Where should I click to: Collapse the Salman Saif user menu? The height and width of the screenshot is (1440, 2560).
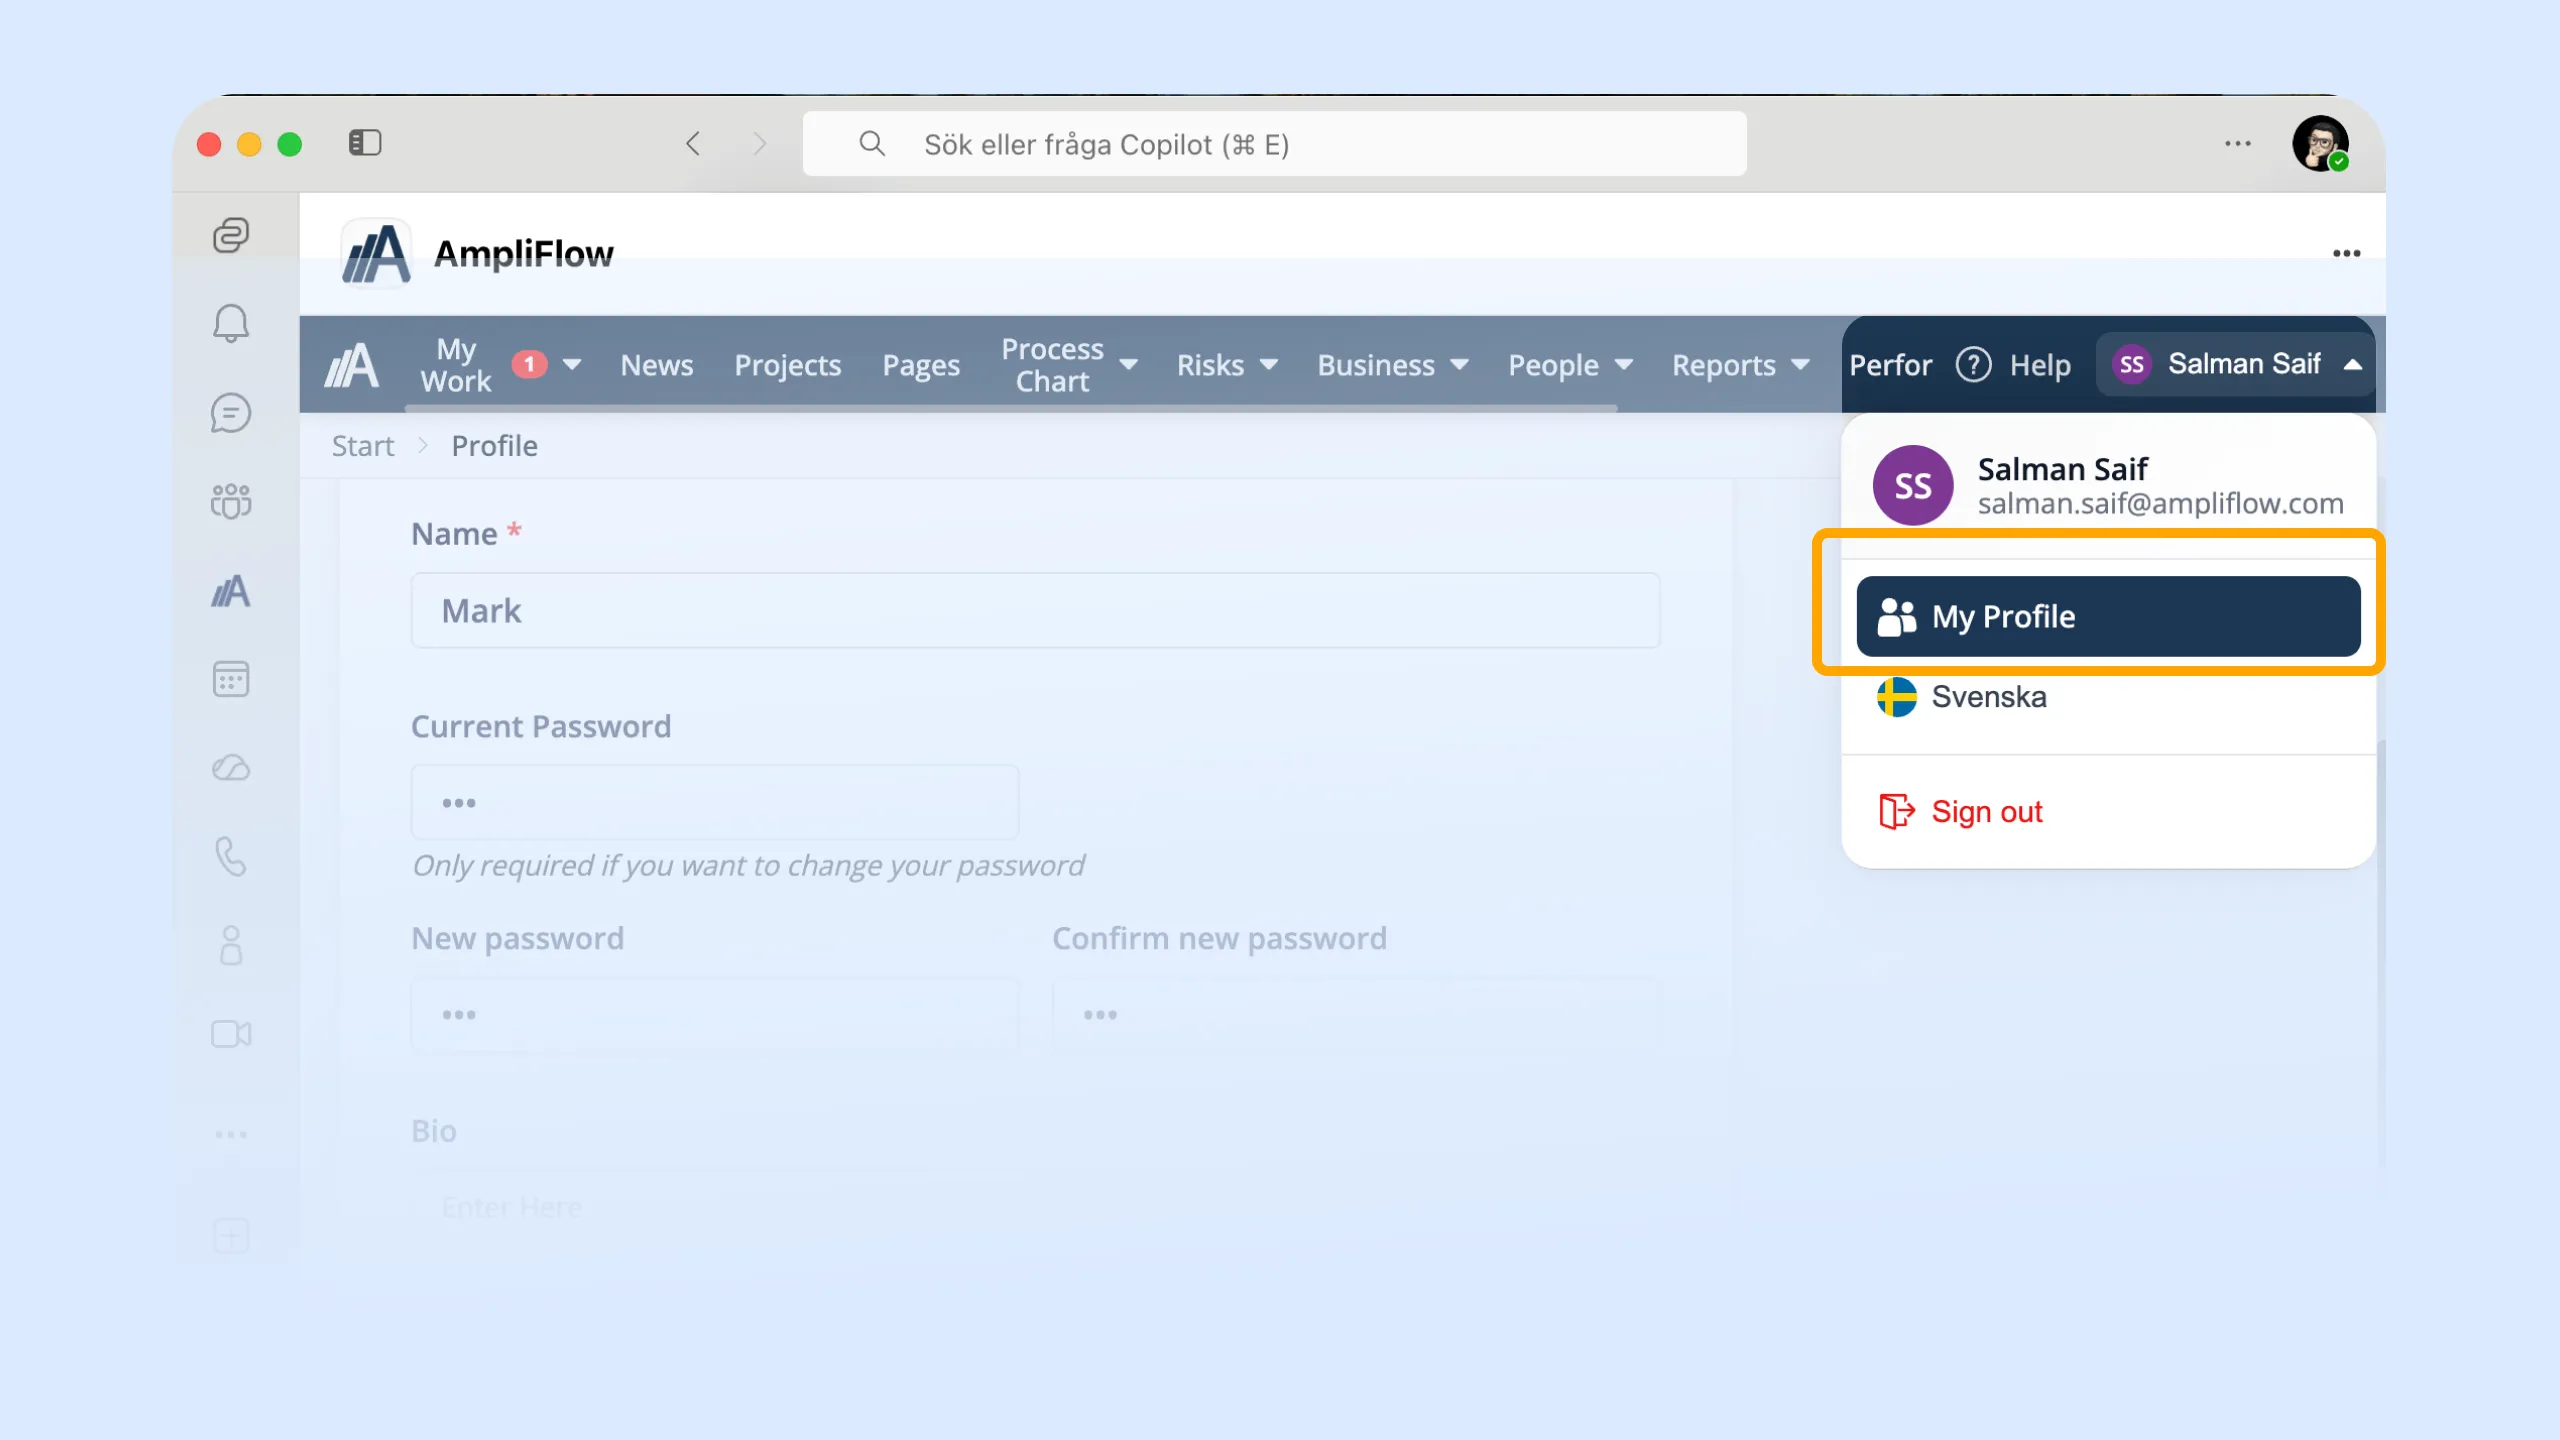pyautogui.click(x=2244, y=365)
